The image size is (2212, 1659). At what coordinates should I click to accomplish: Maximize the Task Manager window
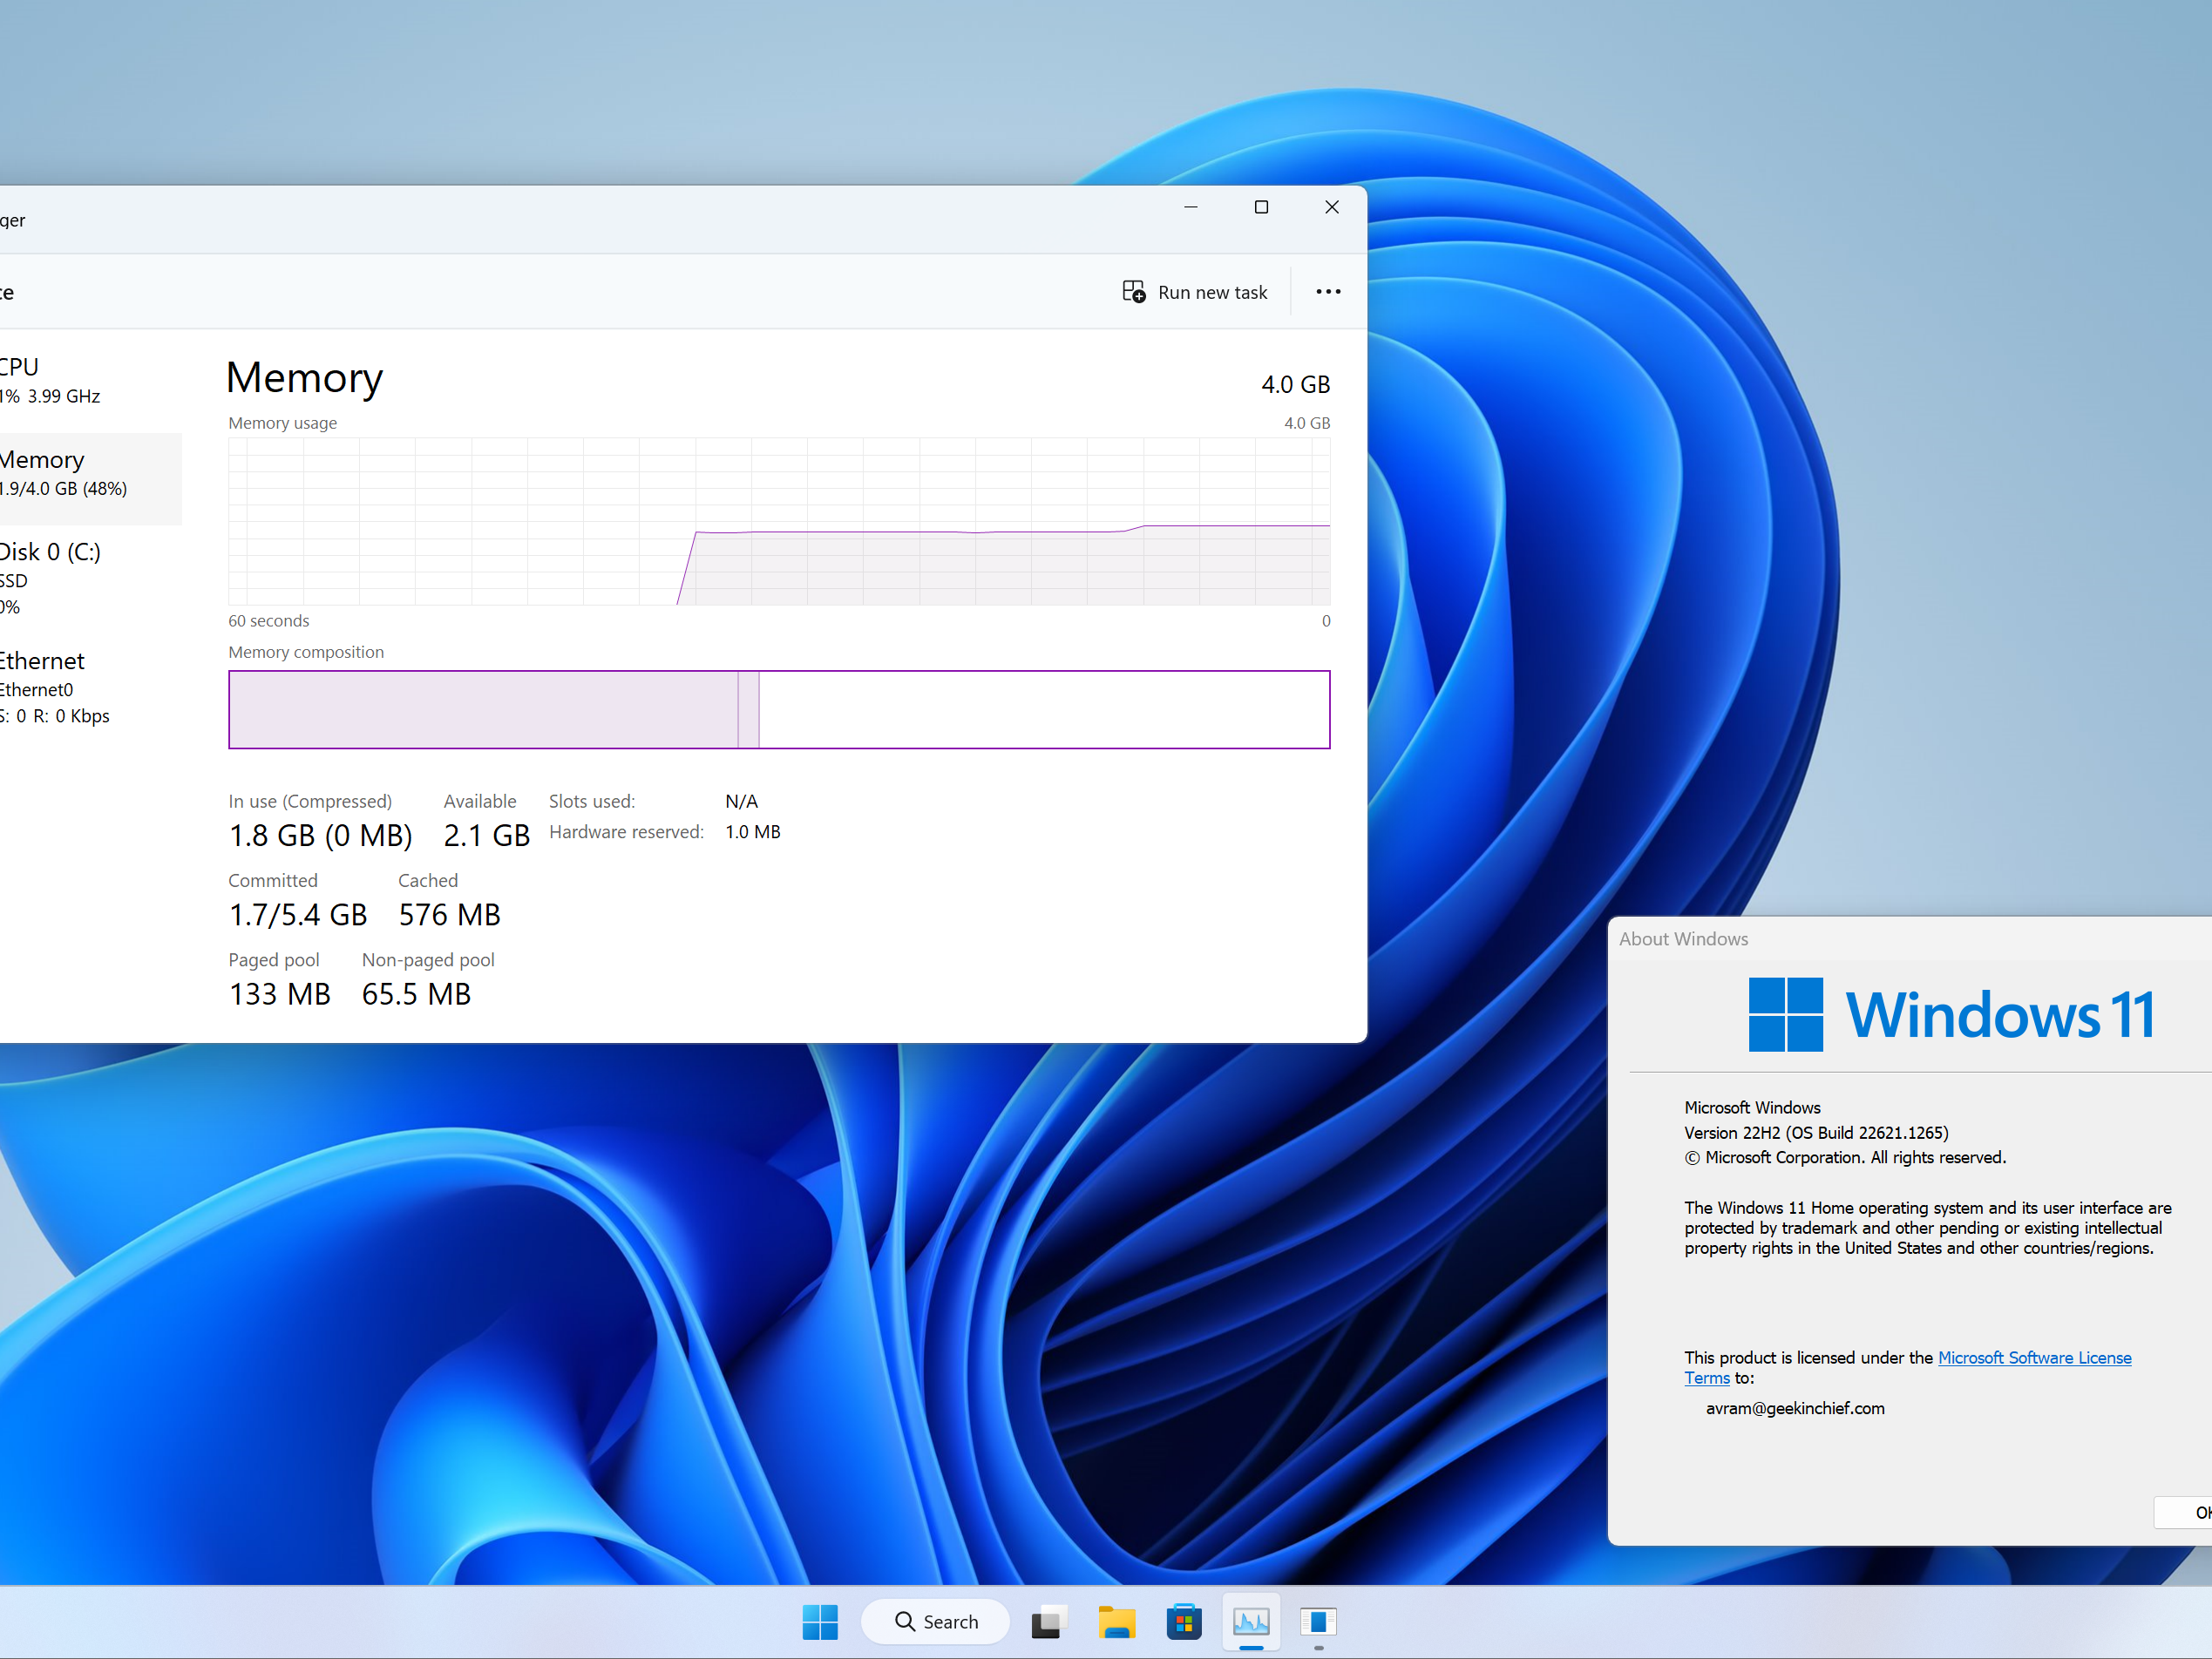coord(1261,207)
